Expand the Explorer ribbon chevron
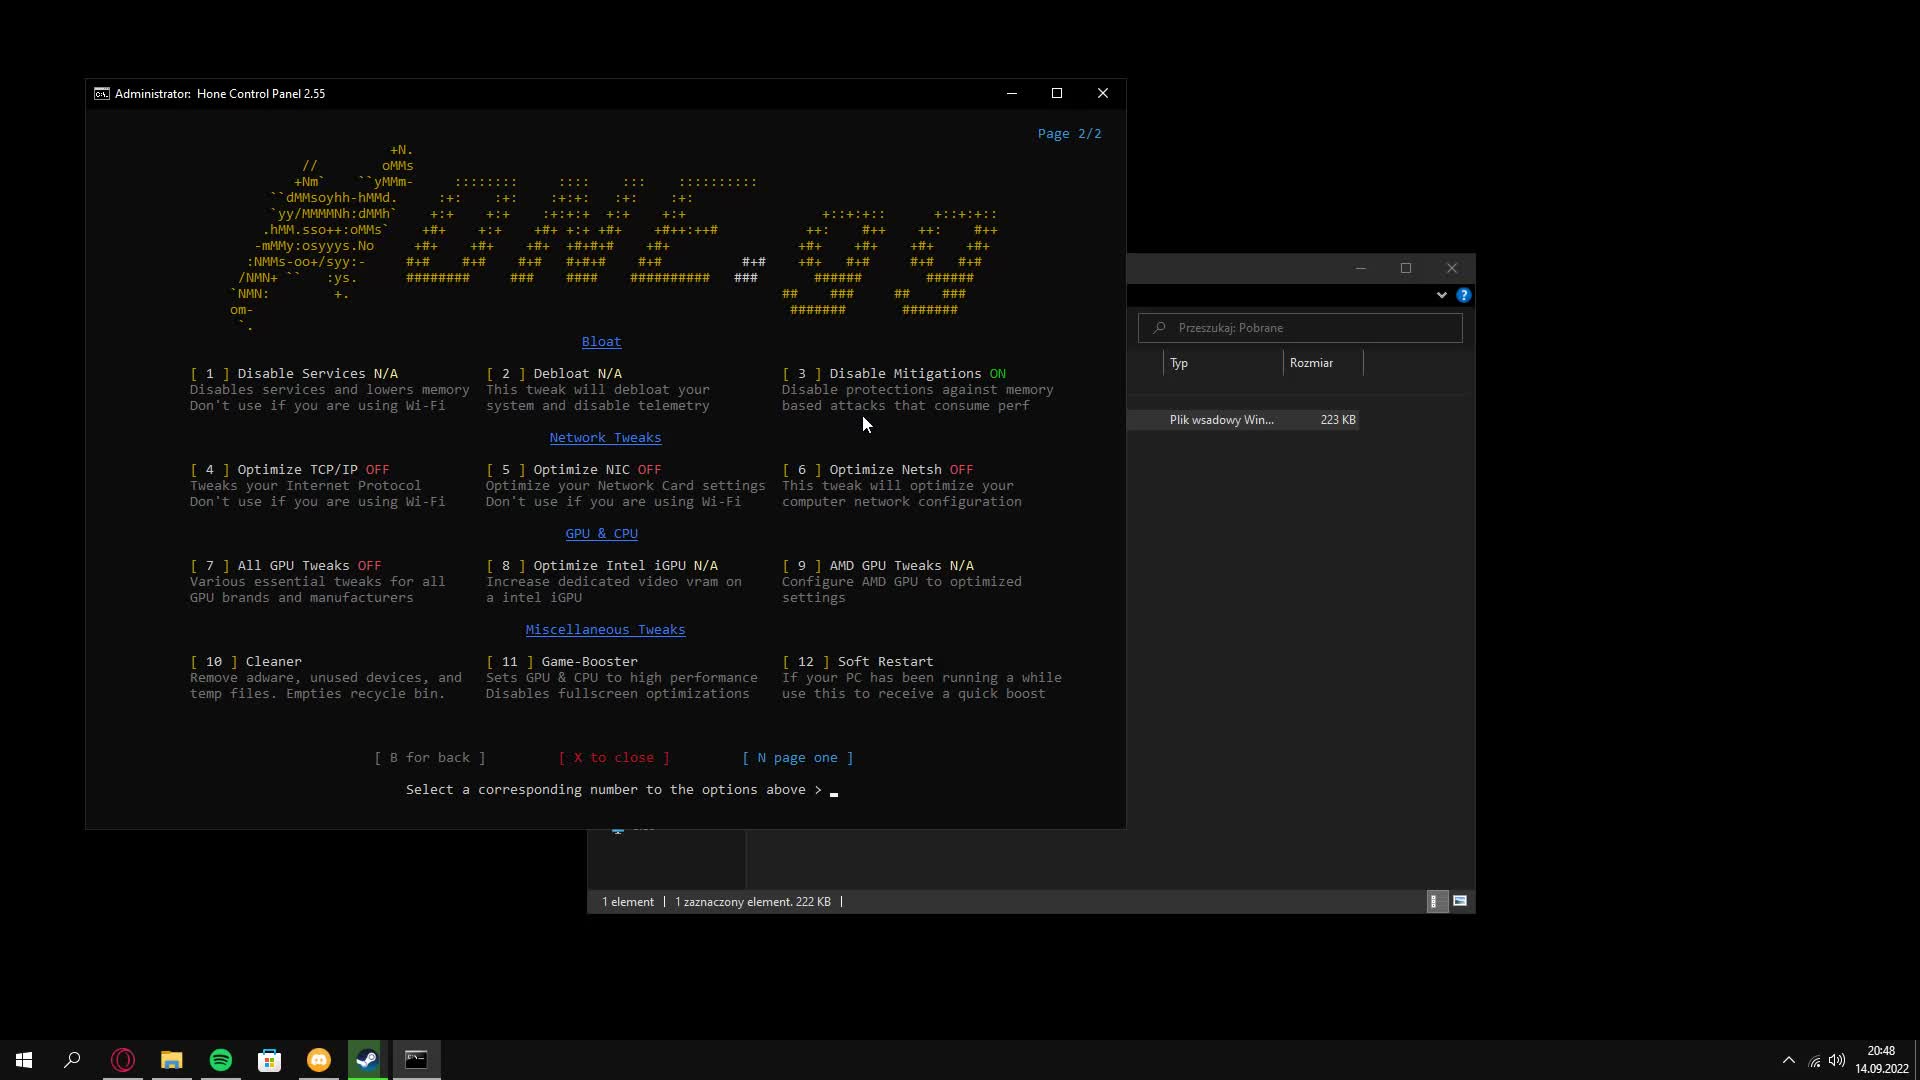The height and width of the screenshot is (1080, 1920). (1441, 295)
